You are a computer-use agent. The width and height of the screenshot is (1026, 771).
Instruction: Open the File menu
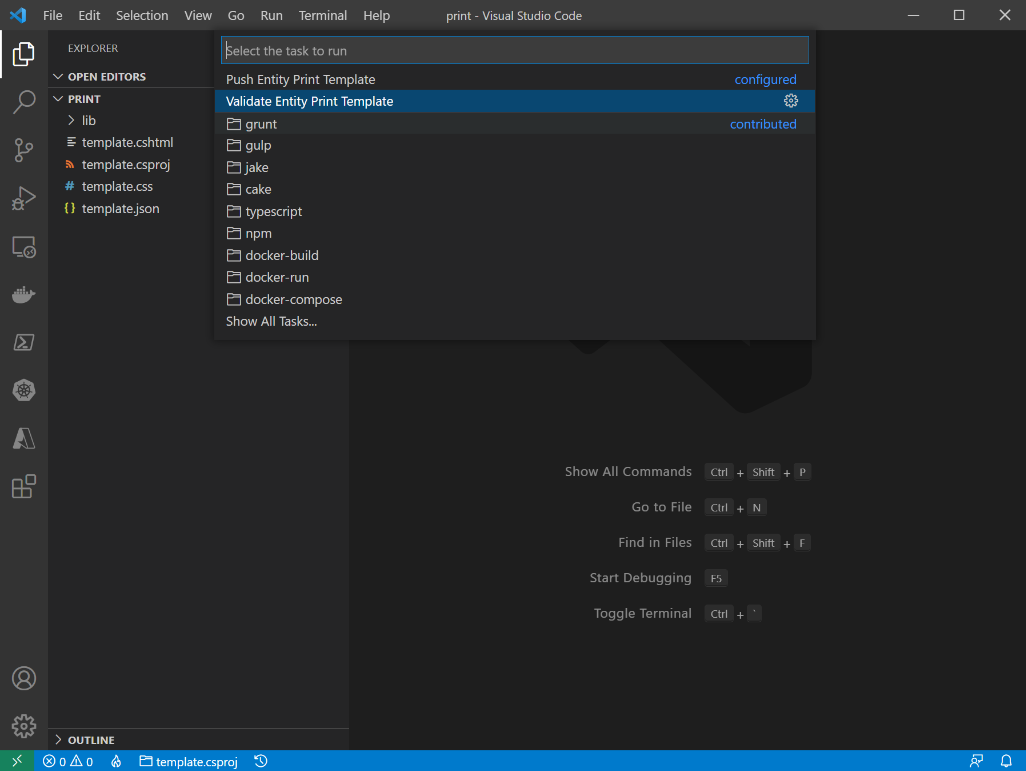pos(53,15)
